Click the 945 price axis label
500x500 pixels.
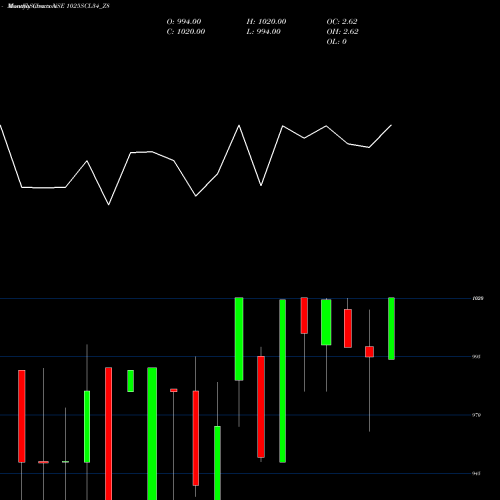coord(477,473)
